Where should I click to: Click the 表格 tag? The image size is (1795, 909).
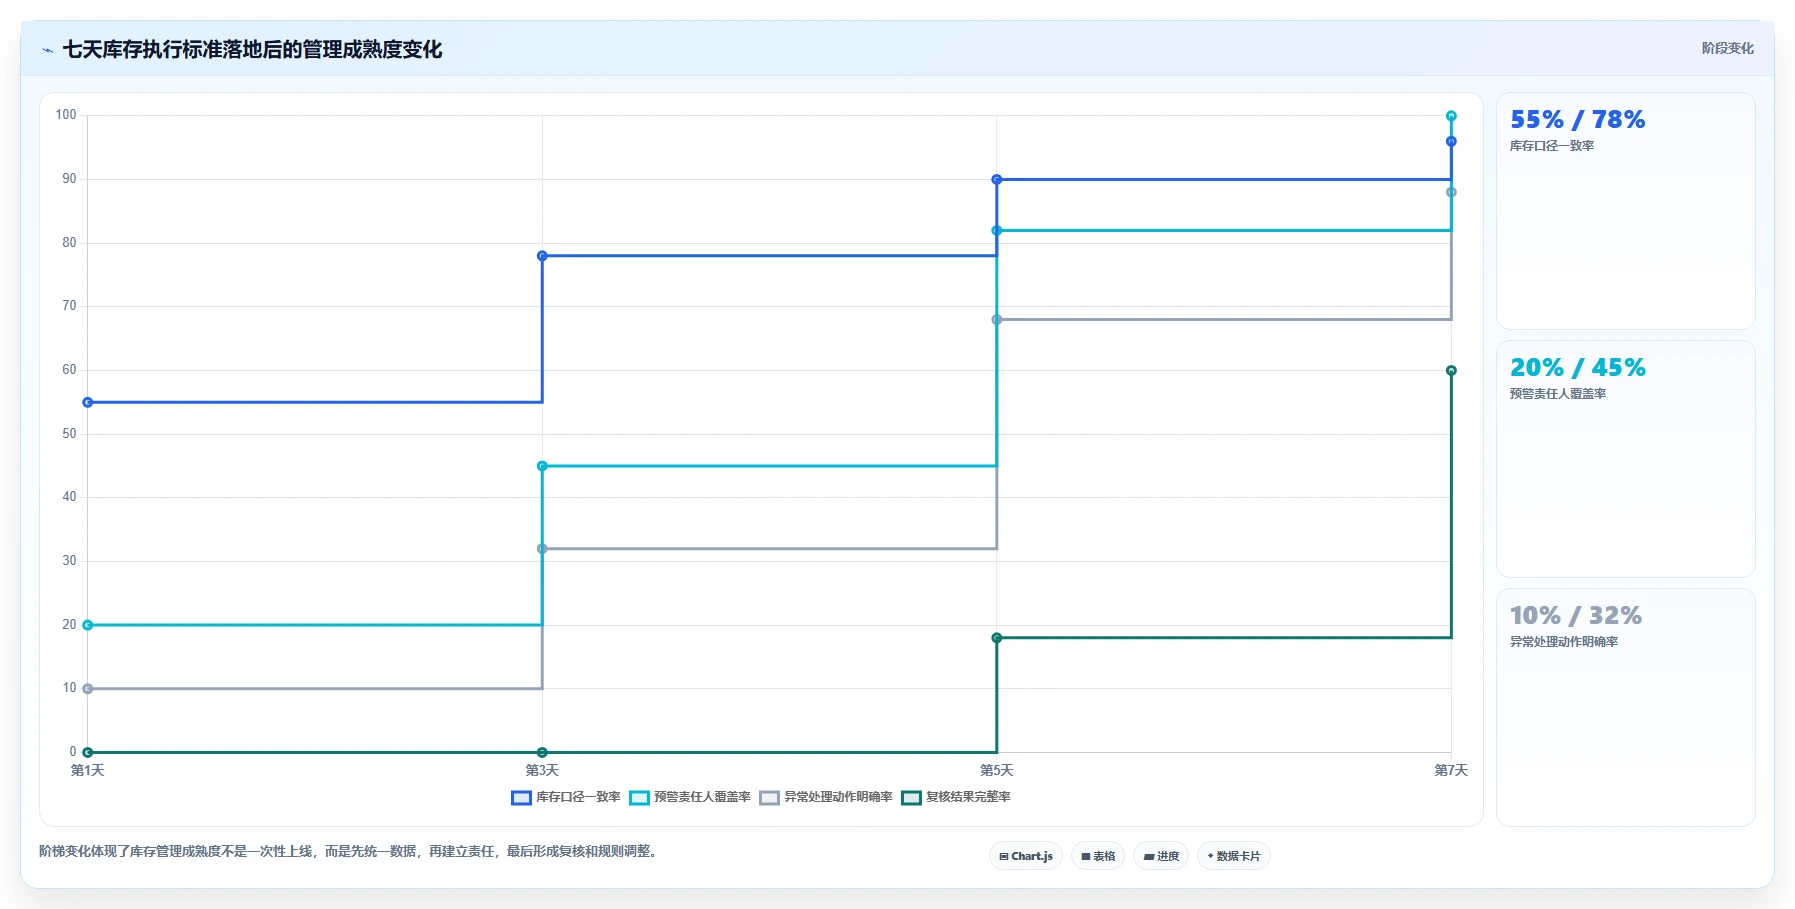tap(1098, 856)
